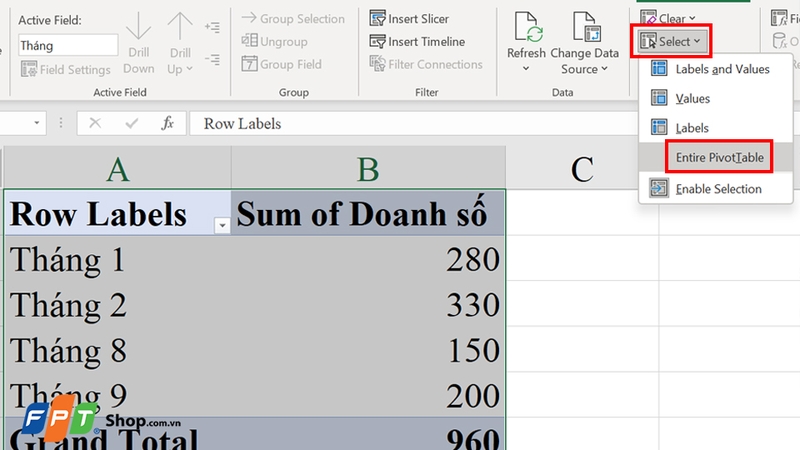This screenshot has width=800, height=450.
Task: Click the Active Field name box
Action: coord(68,45)
